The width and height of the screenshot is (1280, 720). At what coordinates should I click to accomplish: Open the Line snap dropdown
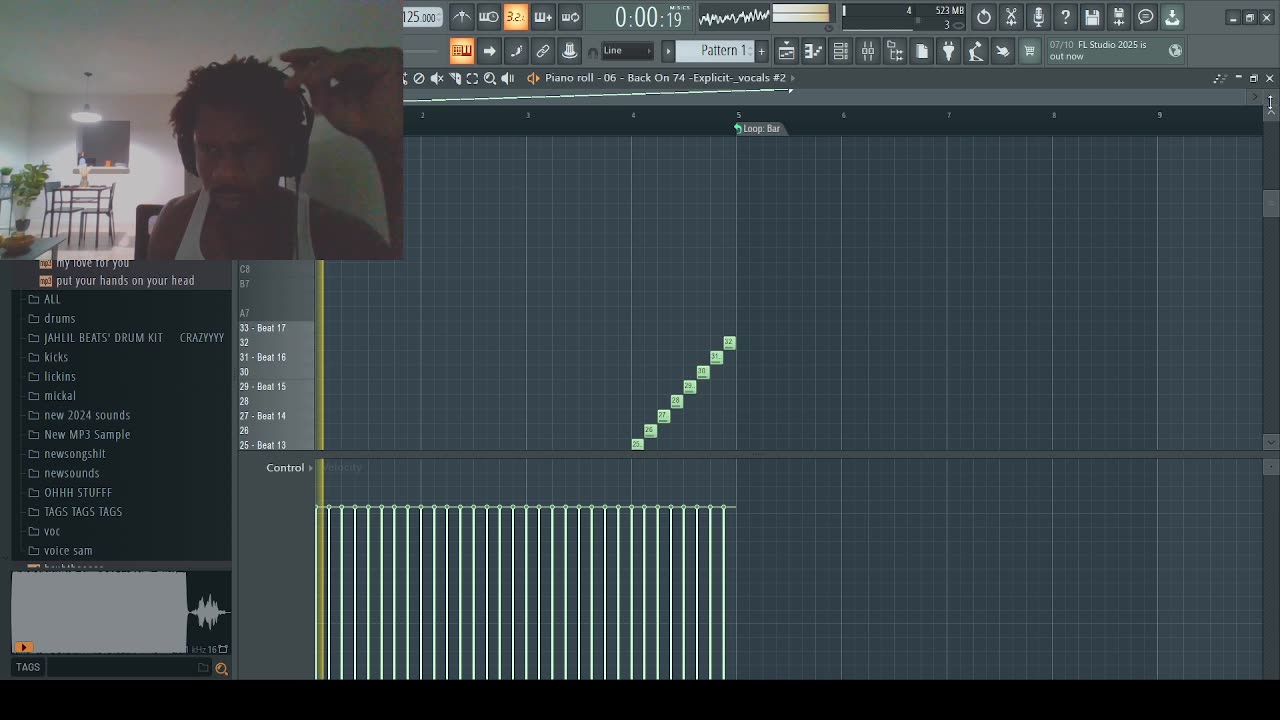pyautogui.click(x=626, y=51)
